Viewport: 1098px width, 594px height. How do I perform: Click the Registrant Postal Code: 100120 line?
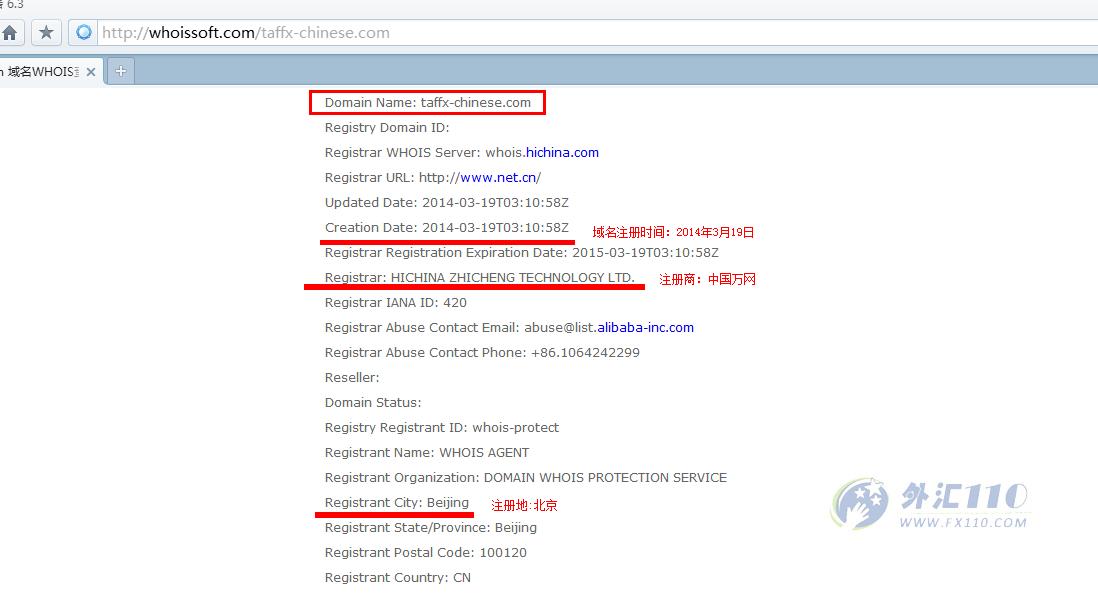(426, 553)
